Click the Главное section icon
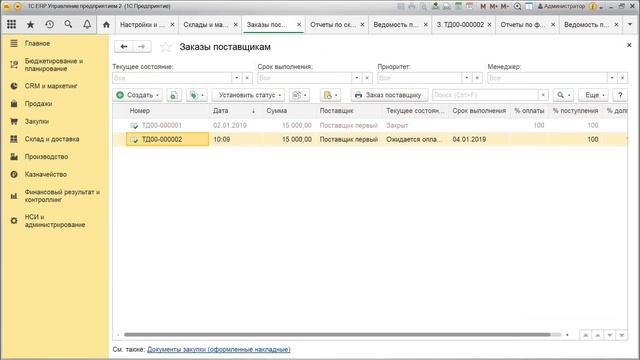The image size is (640, 360). [x=14, y=43]
